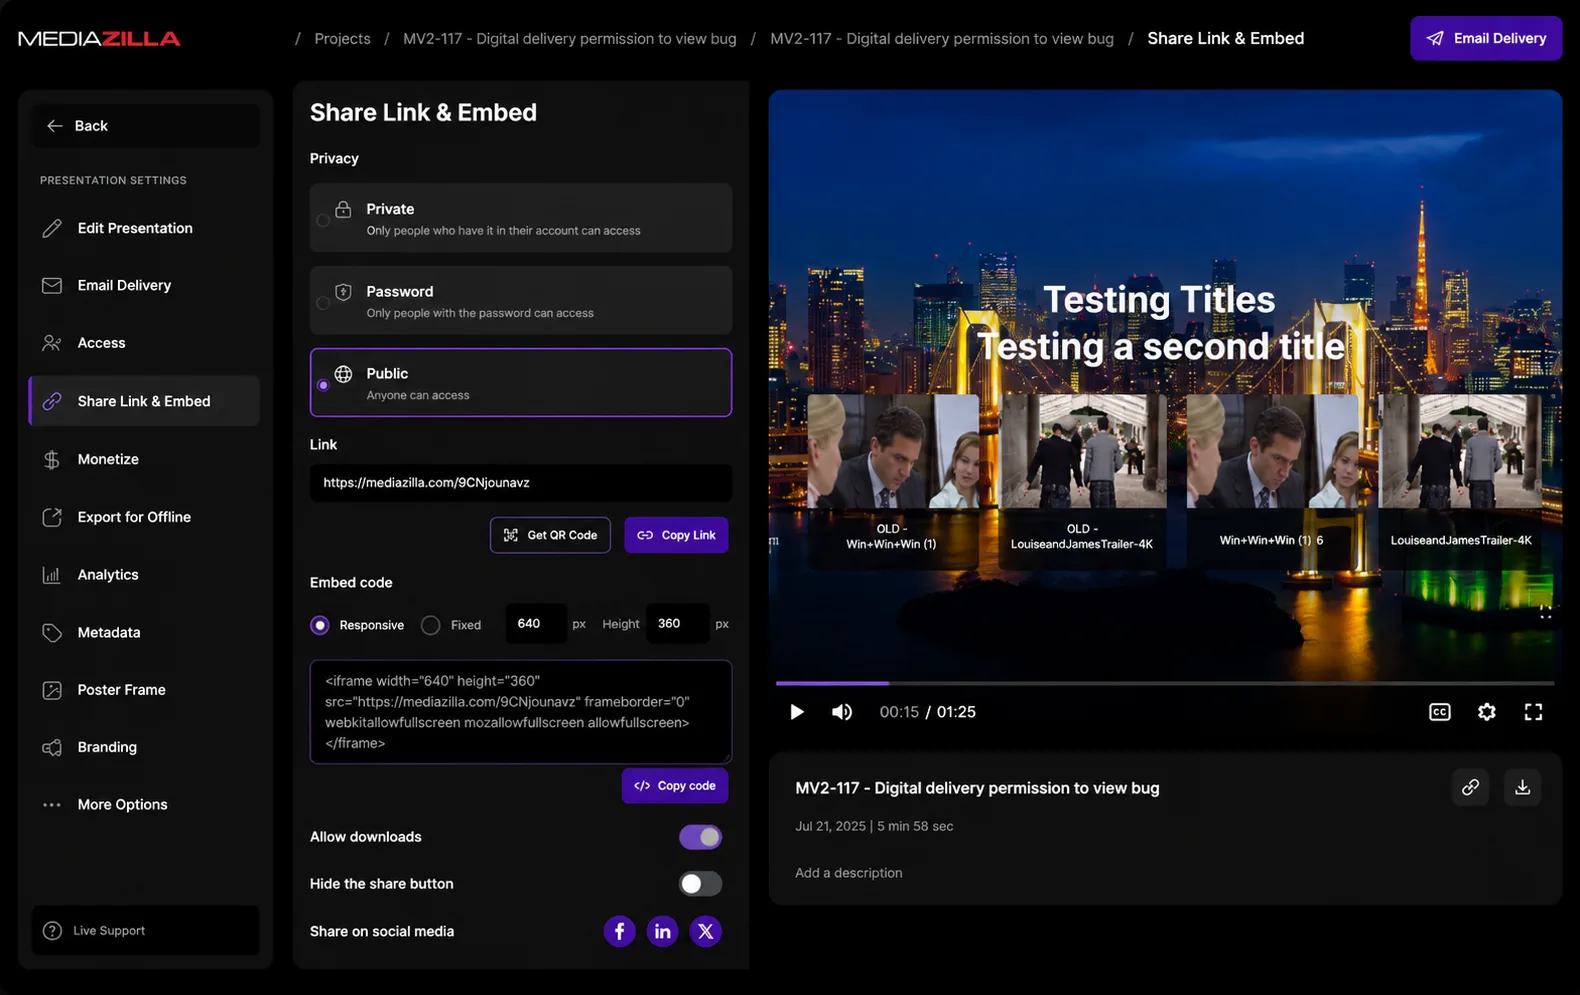Click the embed Height field showing 360

pyautogui.click(x=677, y=624)
